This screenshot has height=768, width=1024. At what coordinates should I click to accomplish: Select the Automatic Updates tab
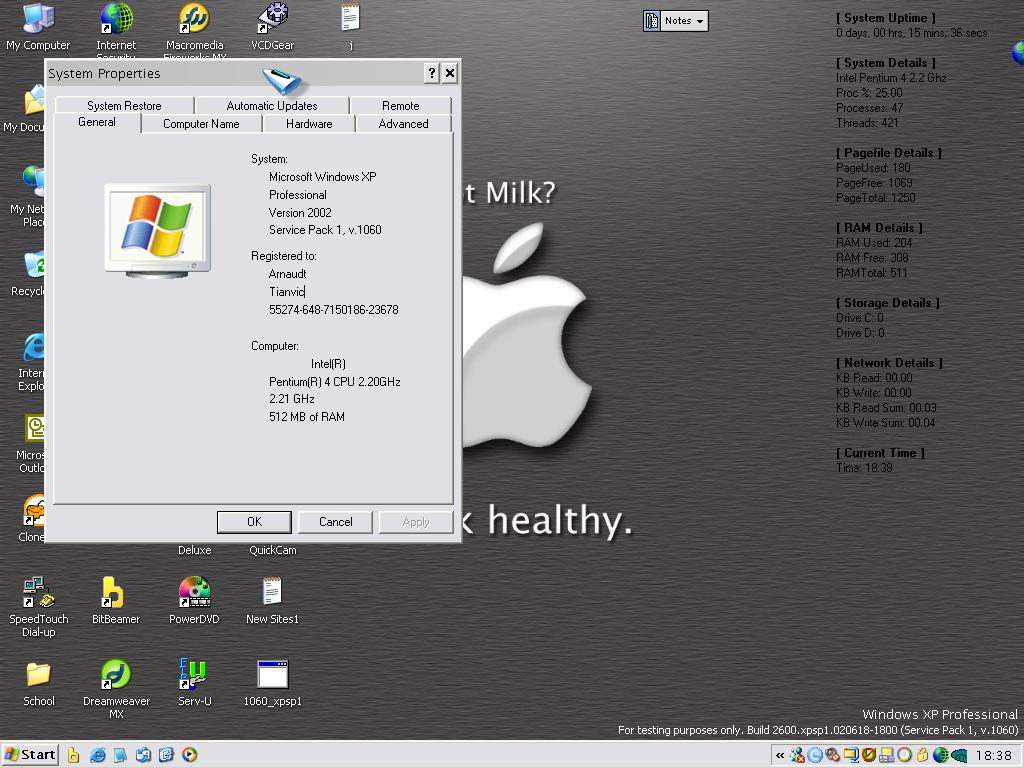pos(272,106)
